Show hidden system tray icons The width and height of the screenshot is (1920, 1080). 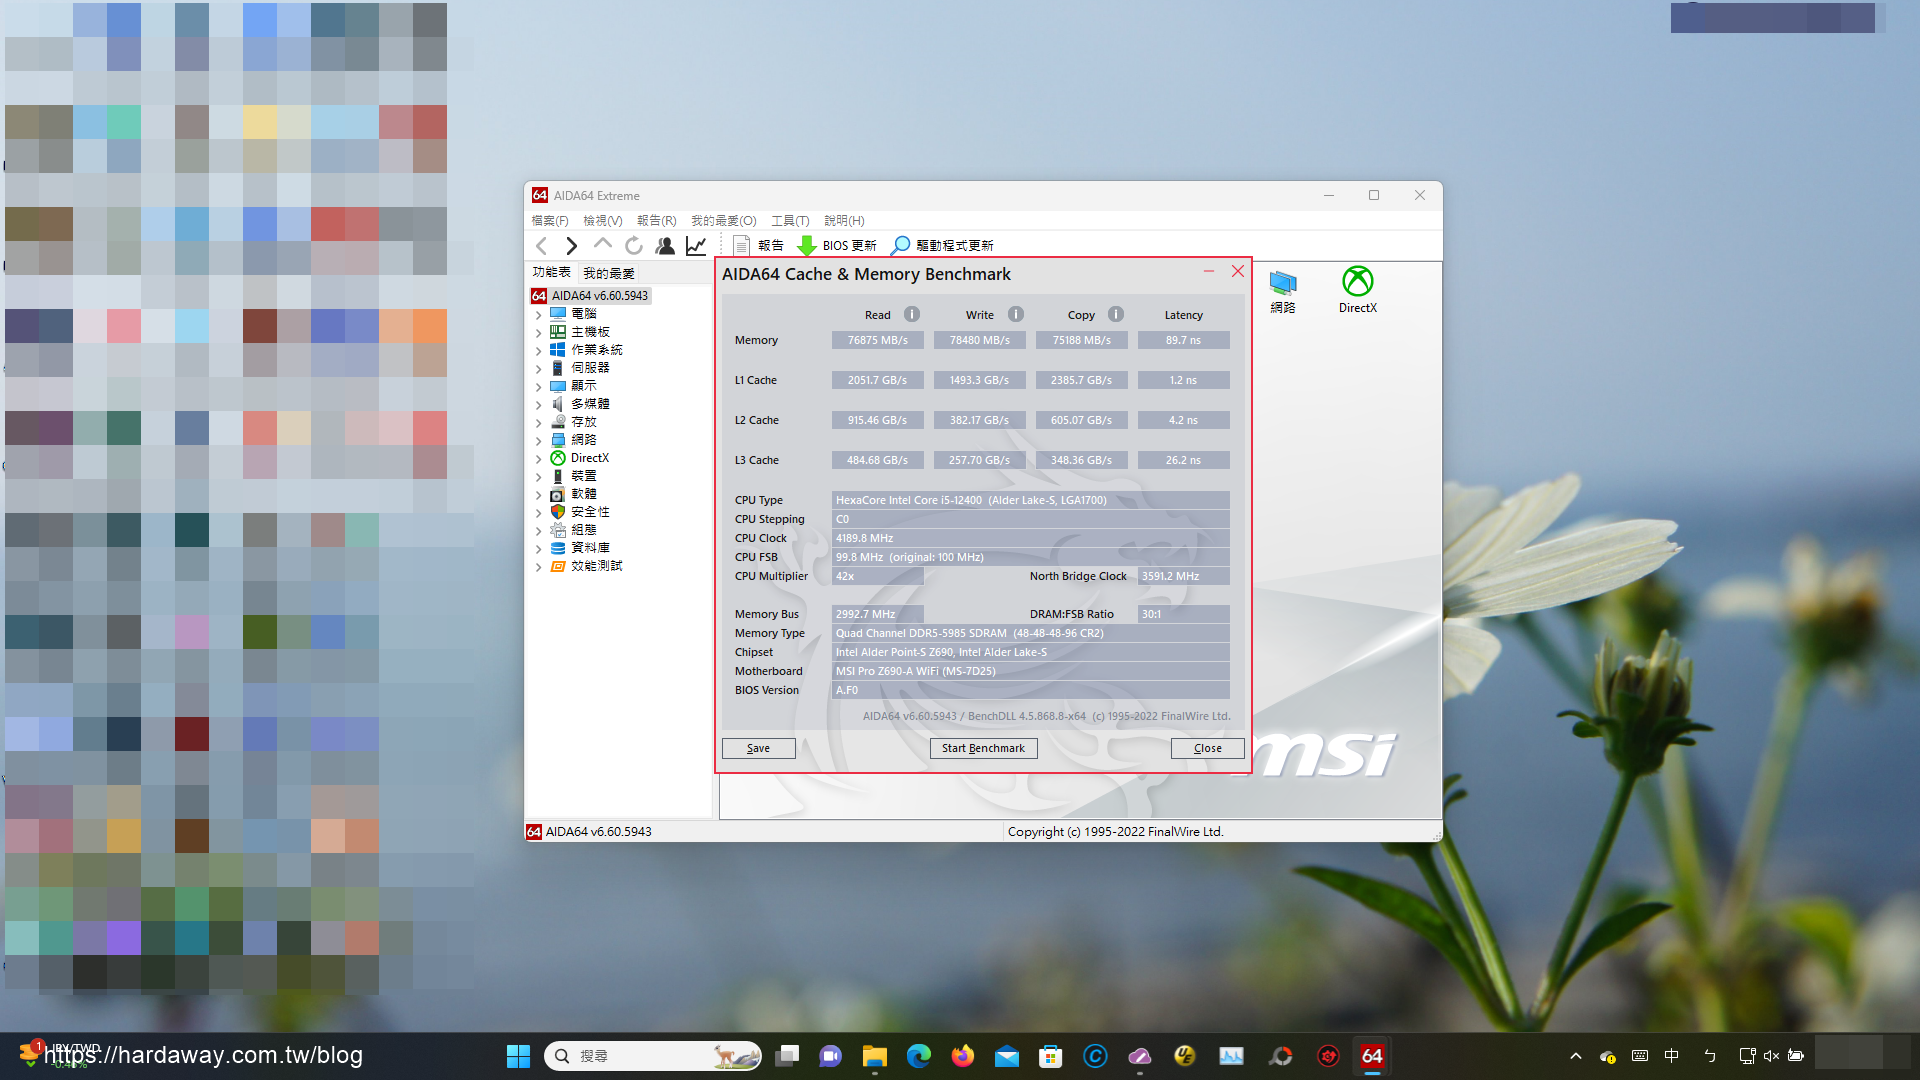tap(1576, 1056)
